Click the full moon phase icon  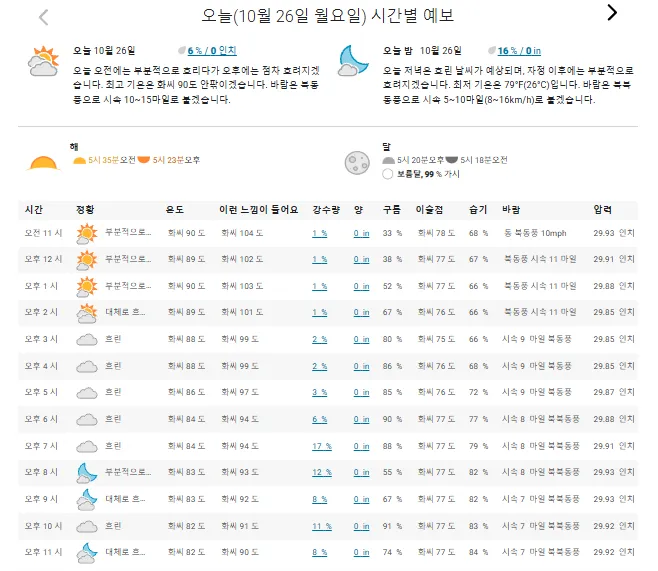point(357,162)
